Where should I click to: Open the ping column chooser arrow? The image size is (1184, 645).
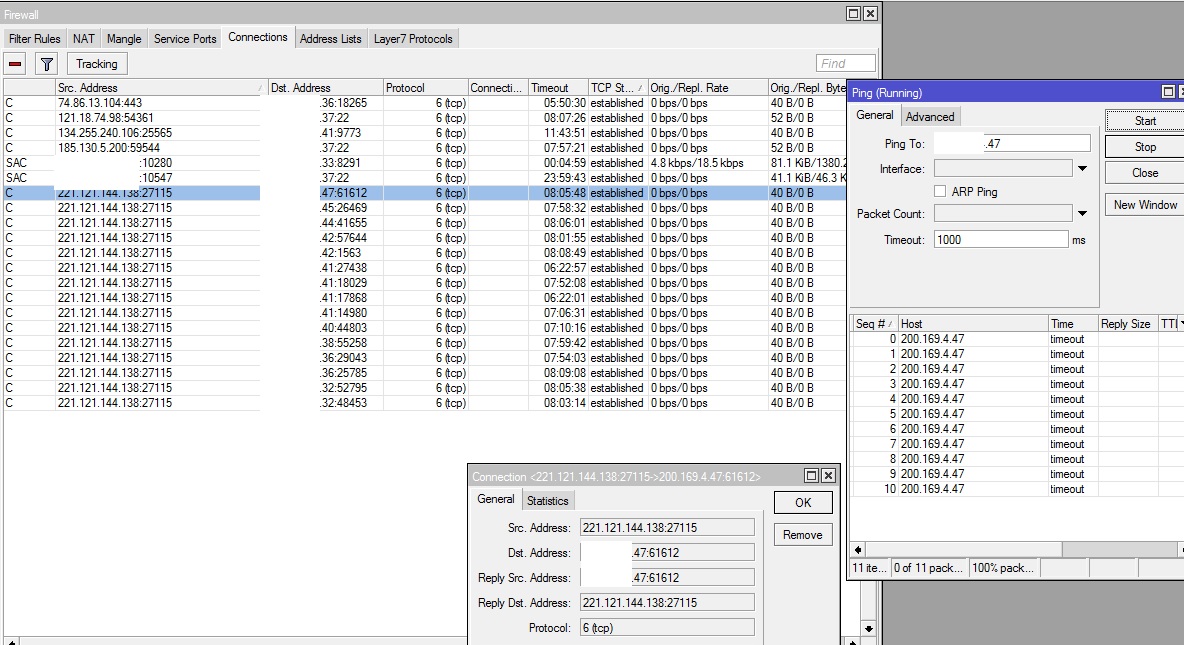click(x=1180, y=324)
